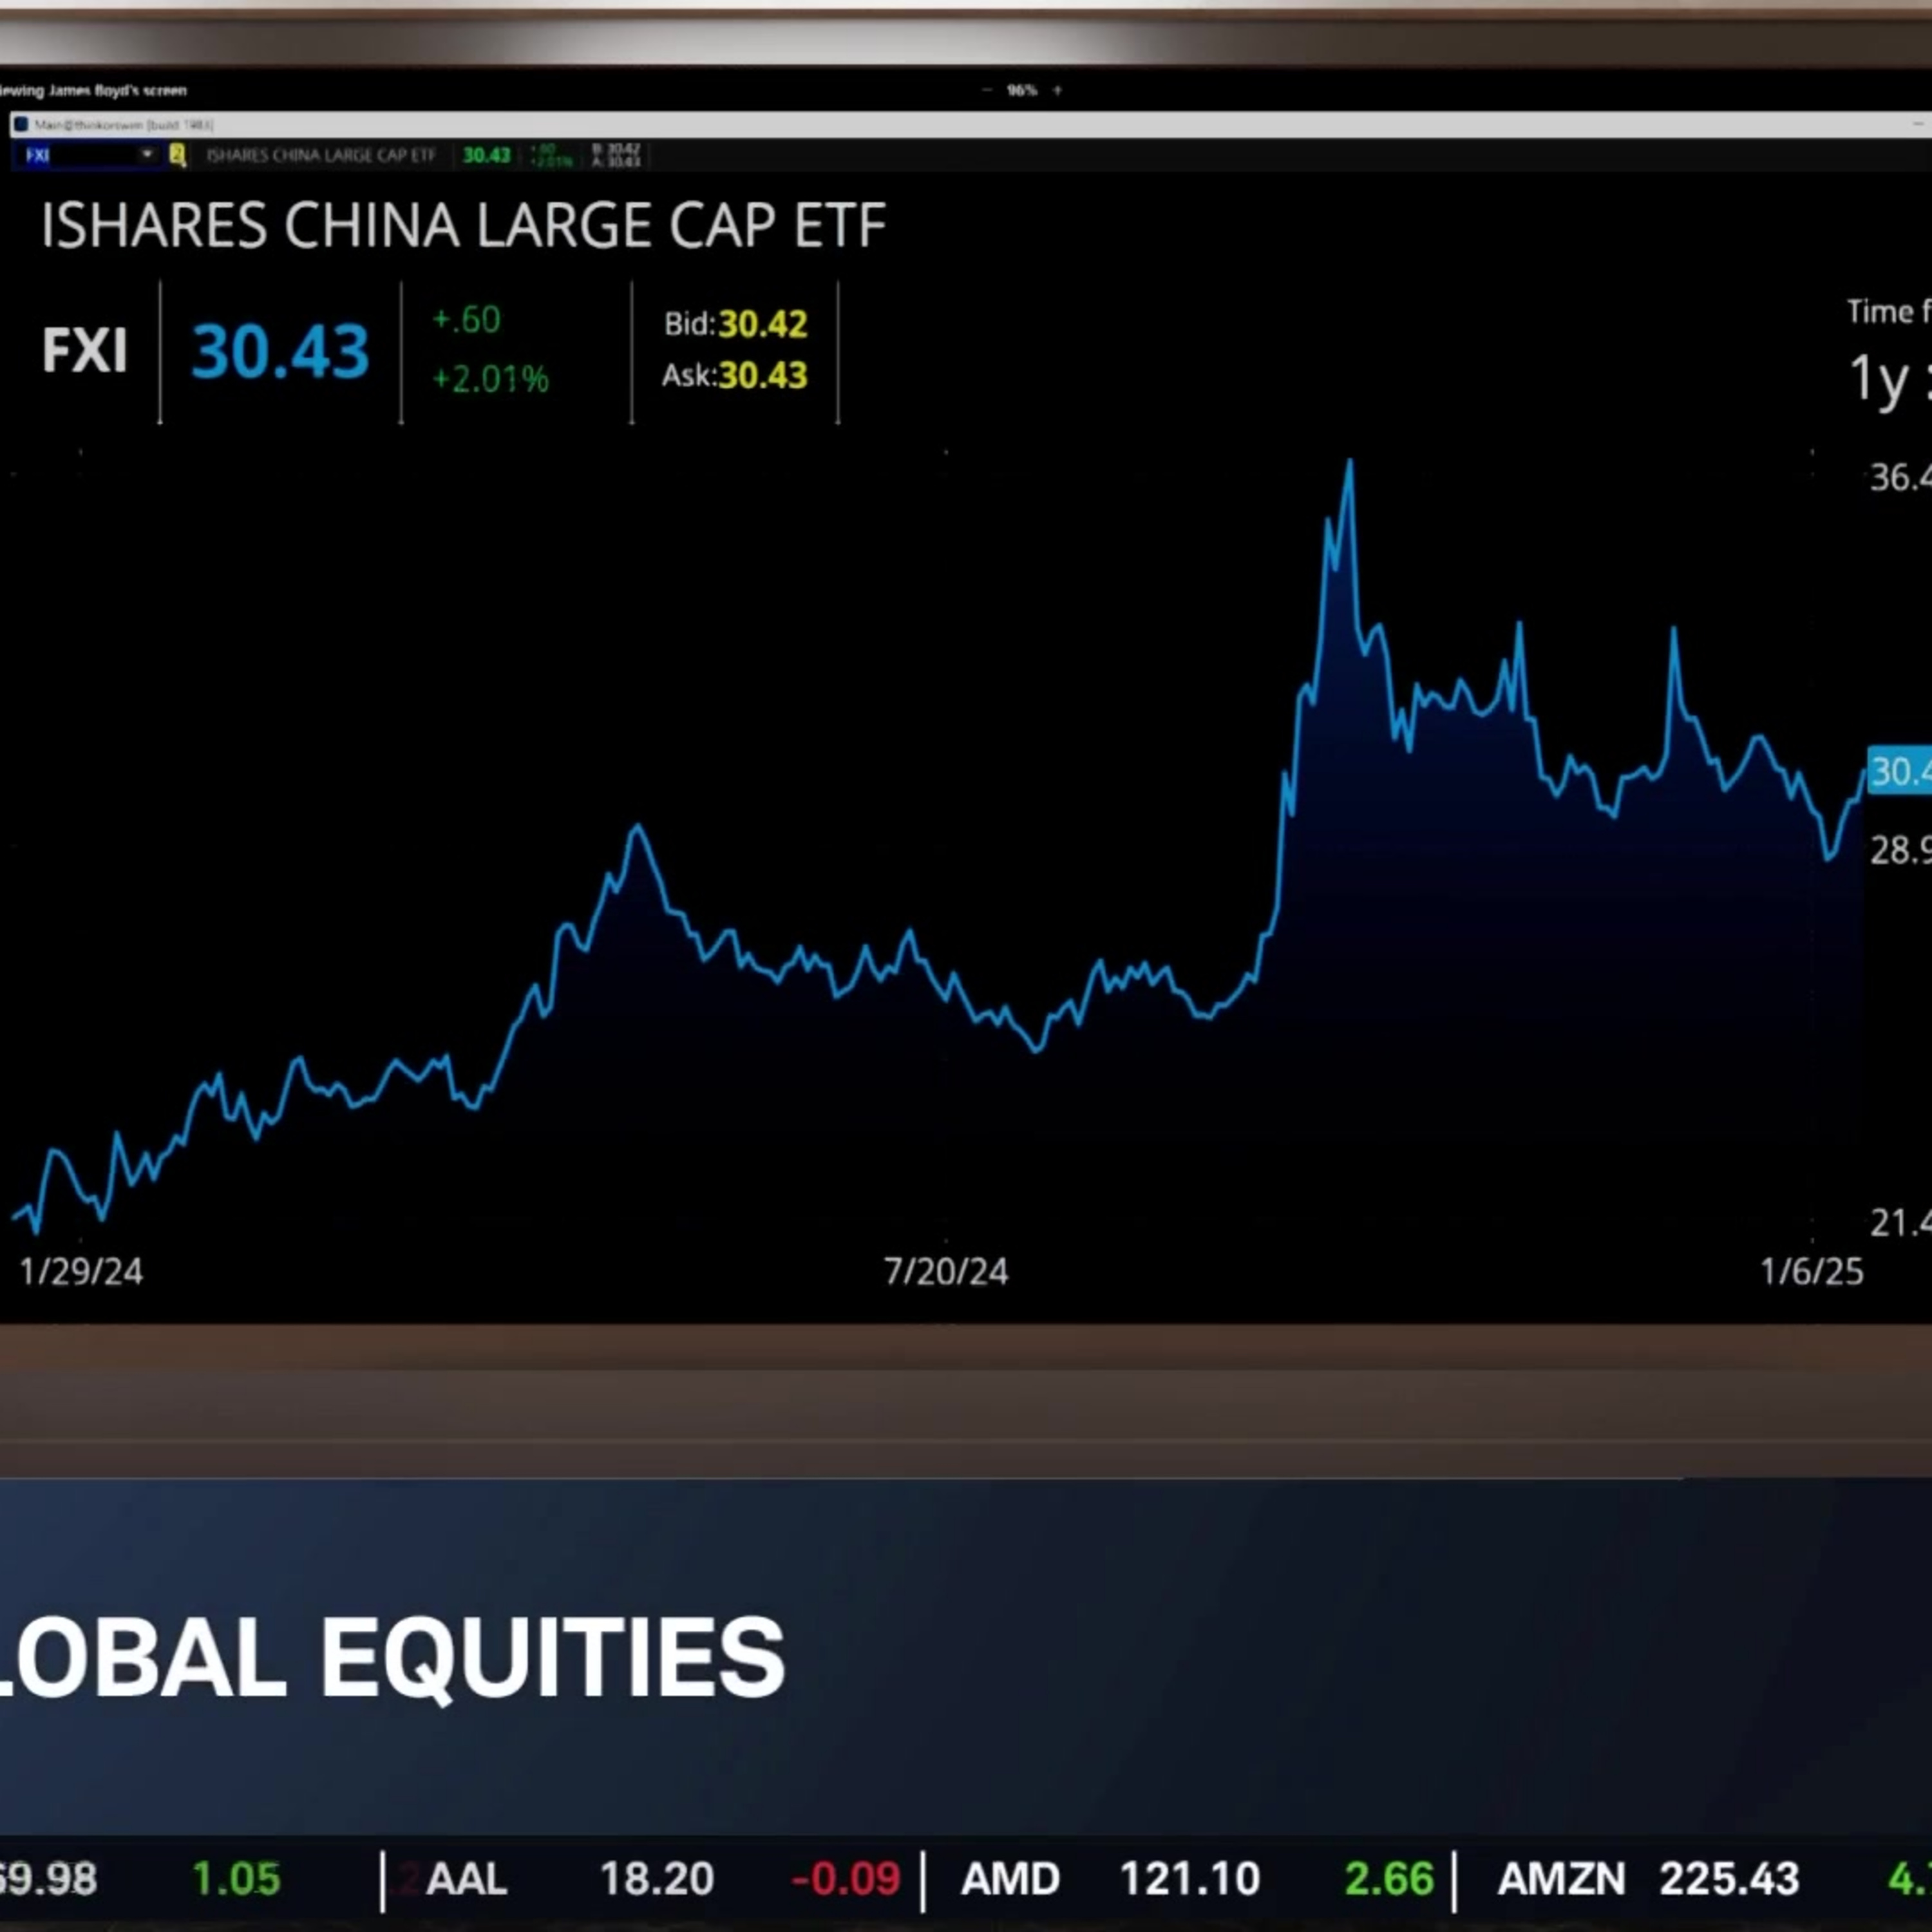The image size is (1932, 1932).
Task: Click the green 2.66 AMD change
Action: (1389, 1879)
